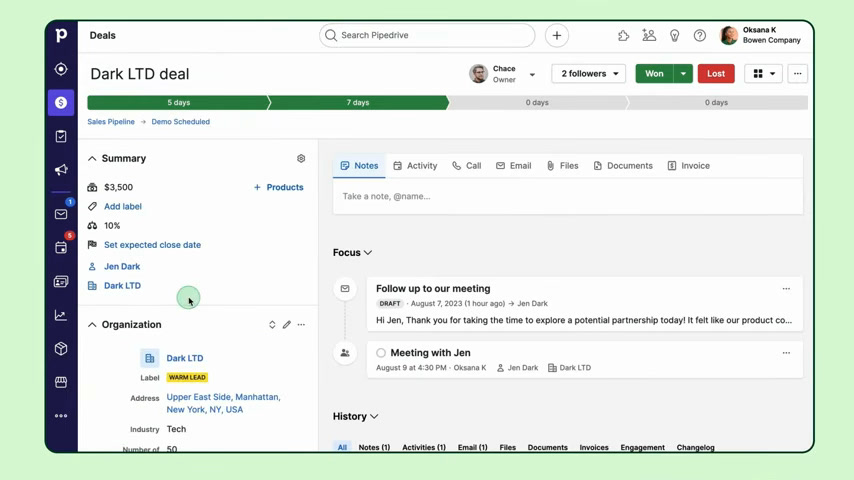Mark the deal as Won
The image size is (854, 480).
(654, 74)
